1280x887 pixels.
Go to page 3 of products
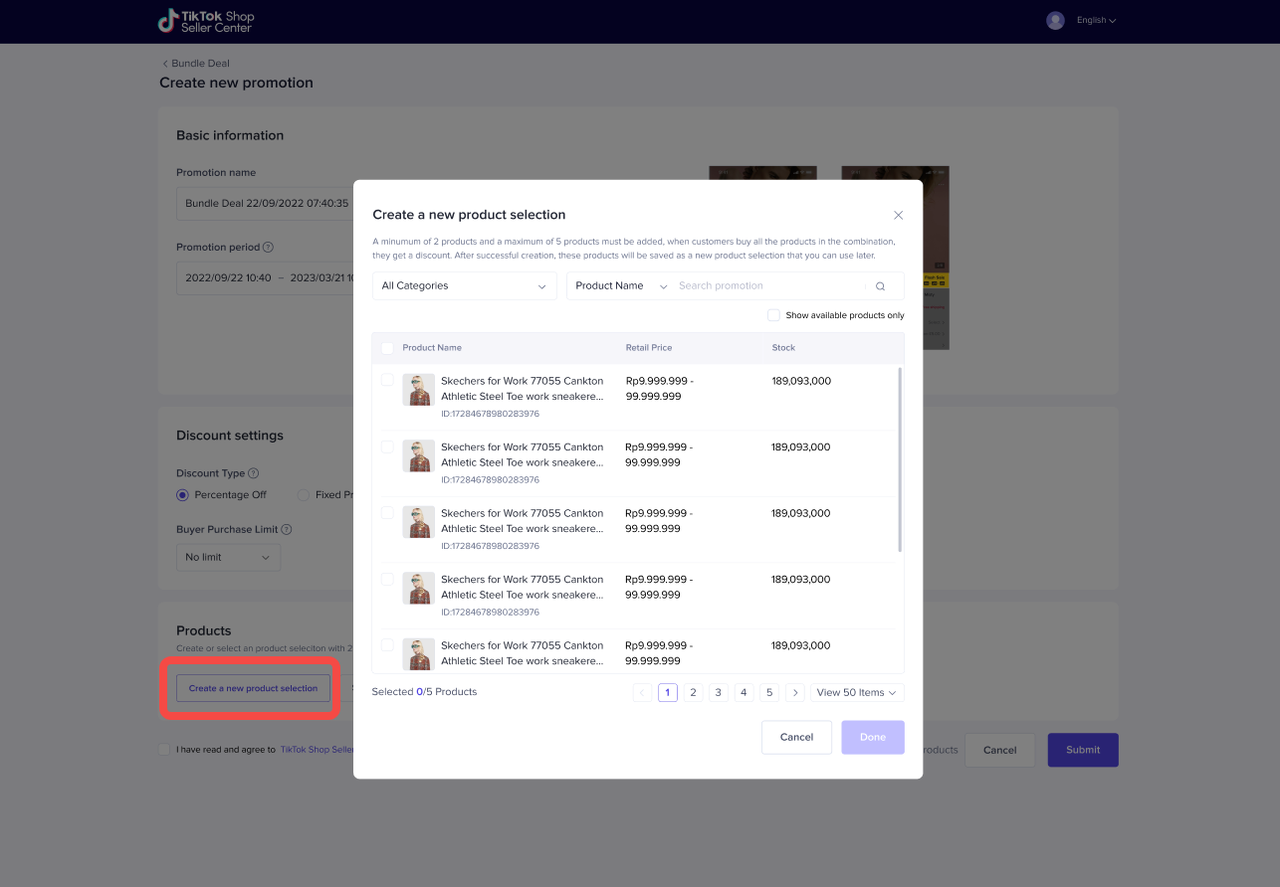718,692
